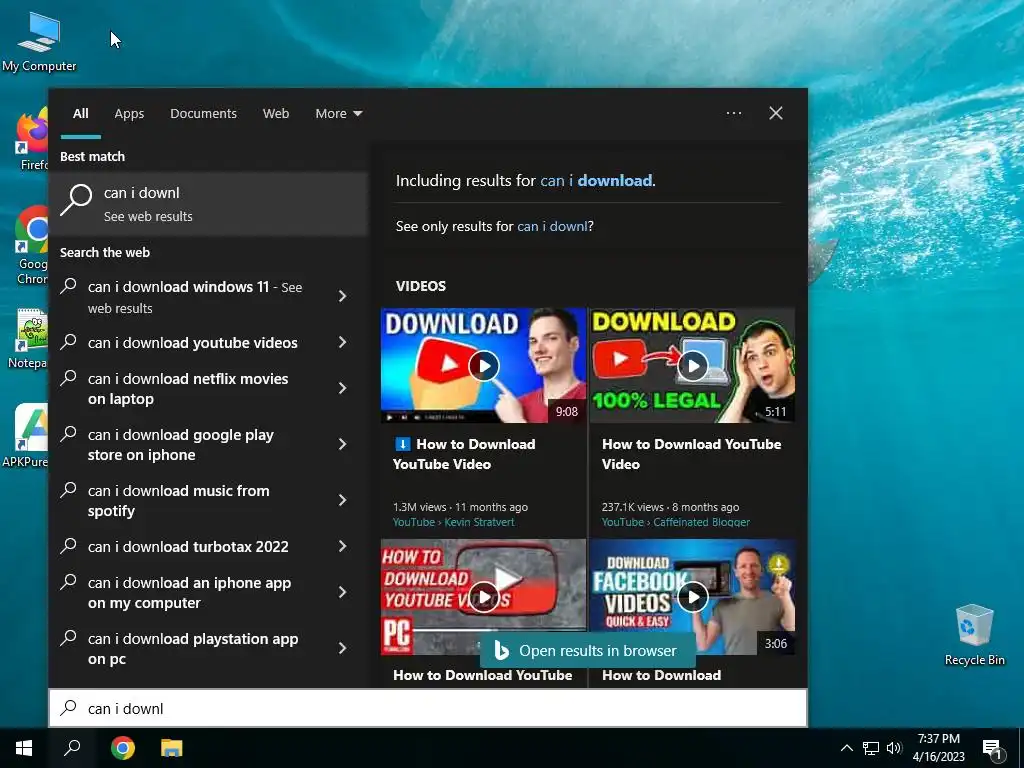The height and width of the screenshot is (768, 1024).
Task: Play the PC How To Download YouTube Videos thumbnail
Action: click(483, 596)
